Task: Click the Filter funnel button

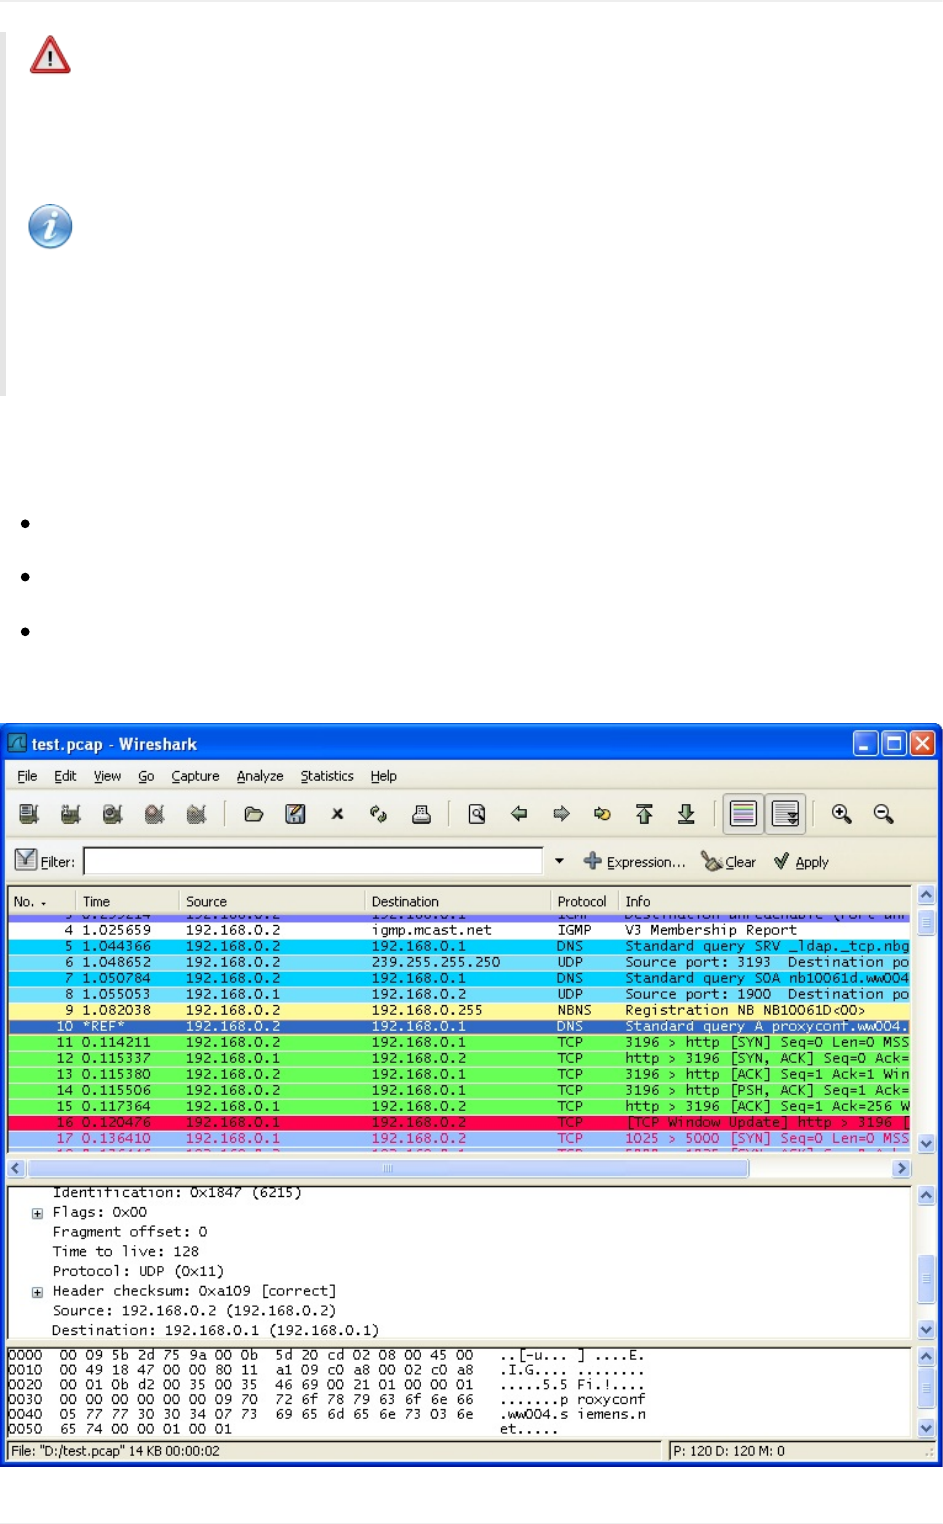Action: coord(44,861)
